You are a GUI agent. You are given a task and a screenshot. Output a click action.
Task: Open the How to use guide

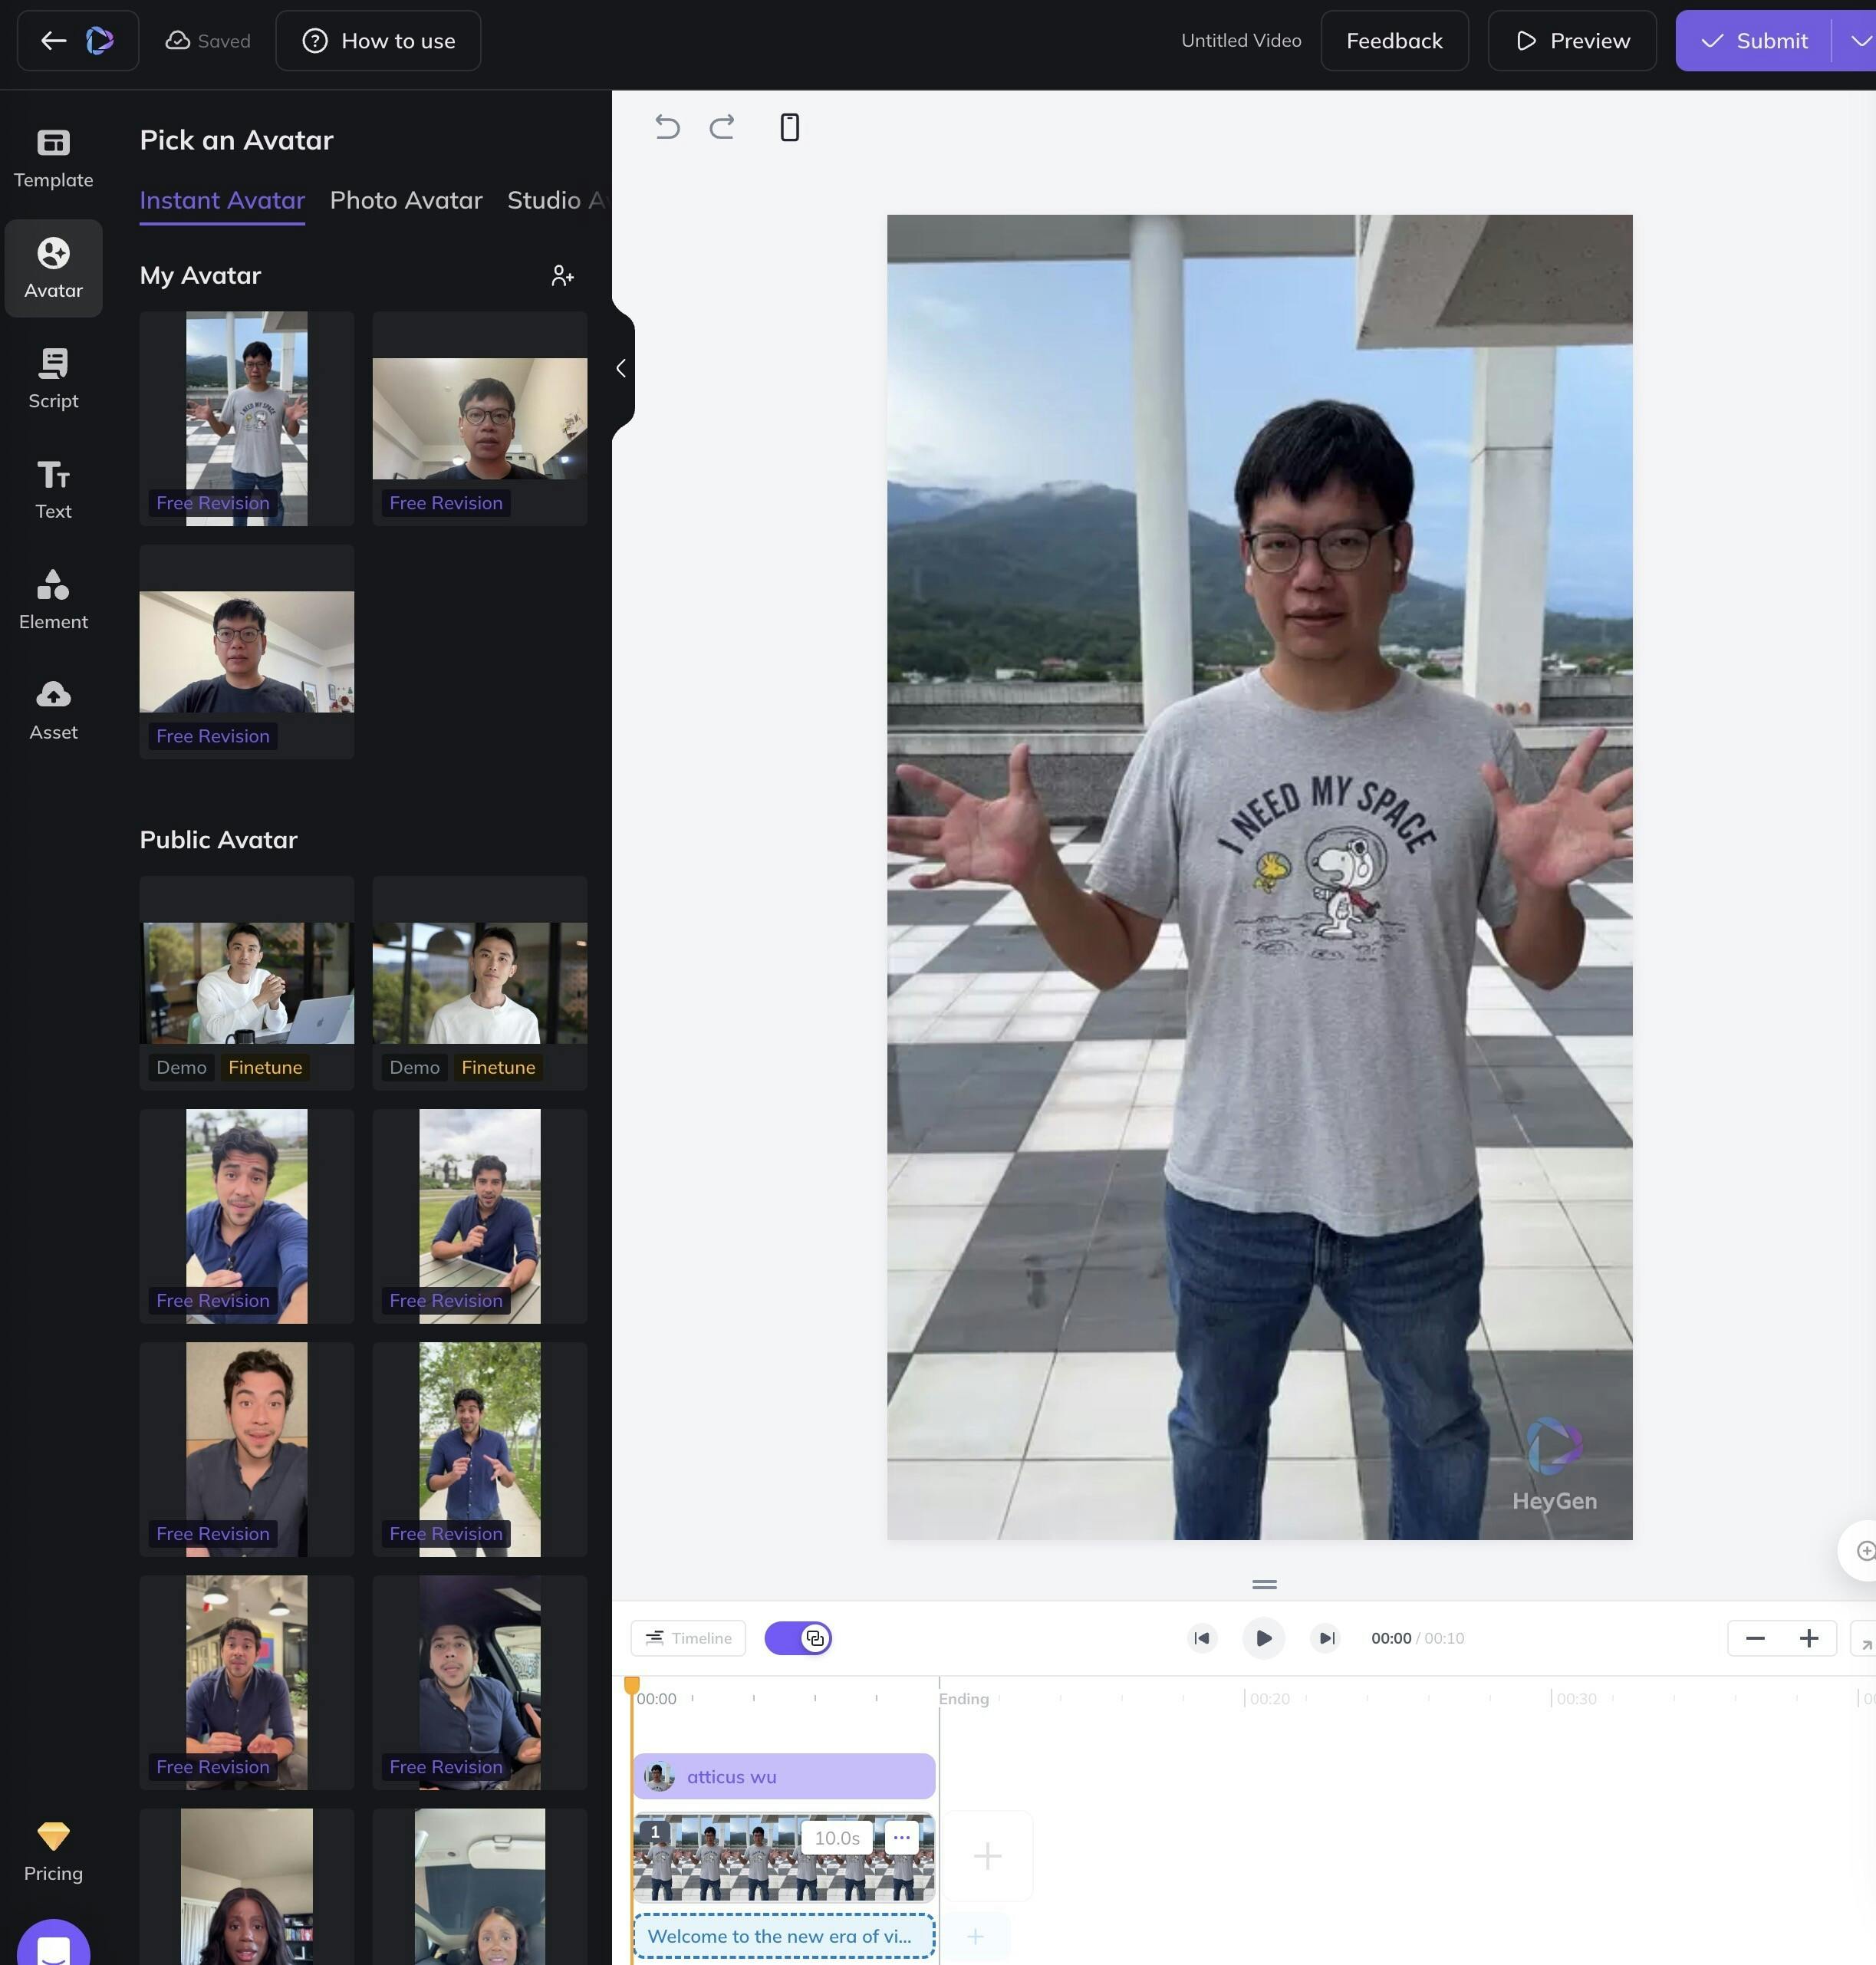click(378, 41)
